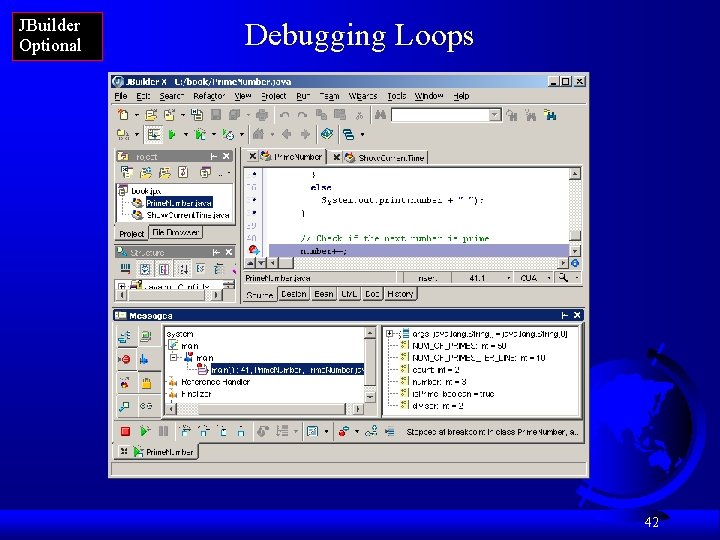Image resolution: width=720 pixels, height=540 pixels.
Task: Click the Home navigation icon
Action: tap(259, 134)
